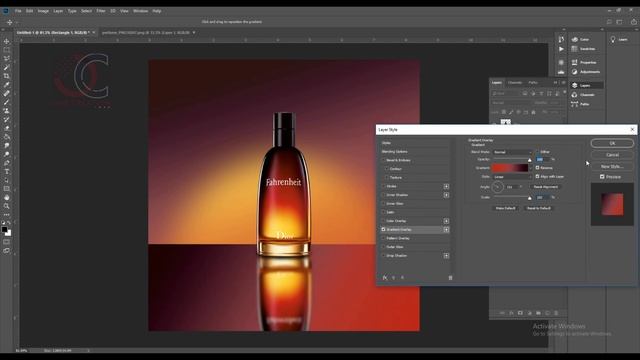Select the Horizontal Type tool
This screenshot has height=360, width=640.
click(7, 171)
